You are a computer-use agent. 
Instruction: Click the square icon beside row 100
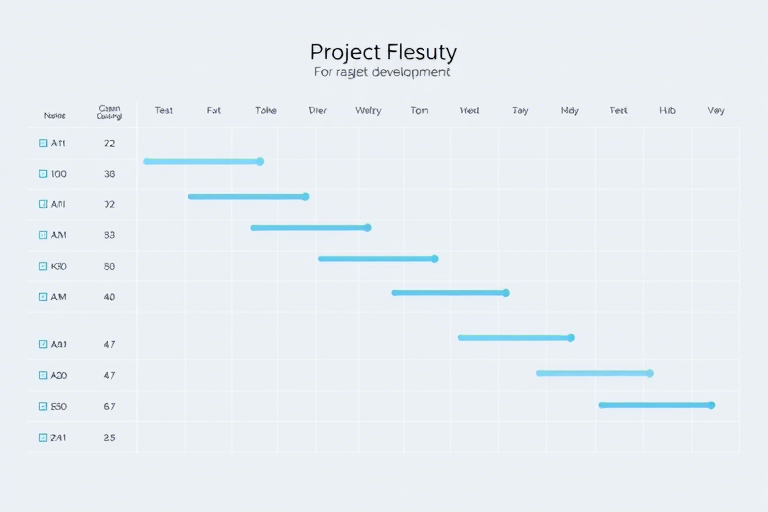[43, 174]
